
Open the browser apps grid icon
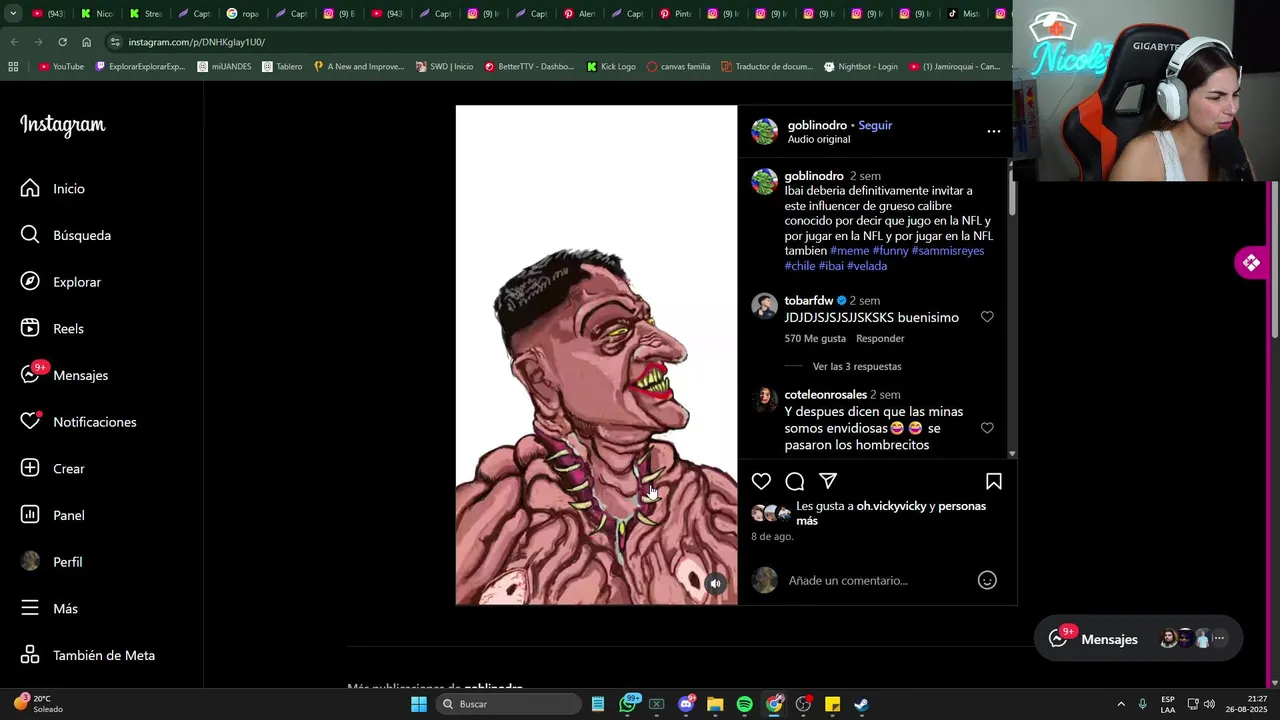[x=13, y=67]
